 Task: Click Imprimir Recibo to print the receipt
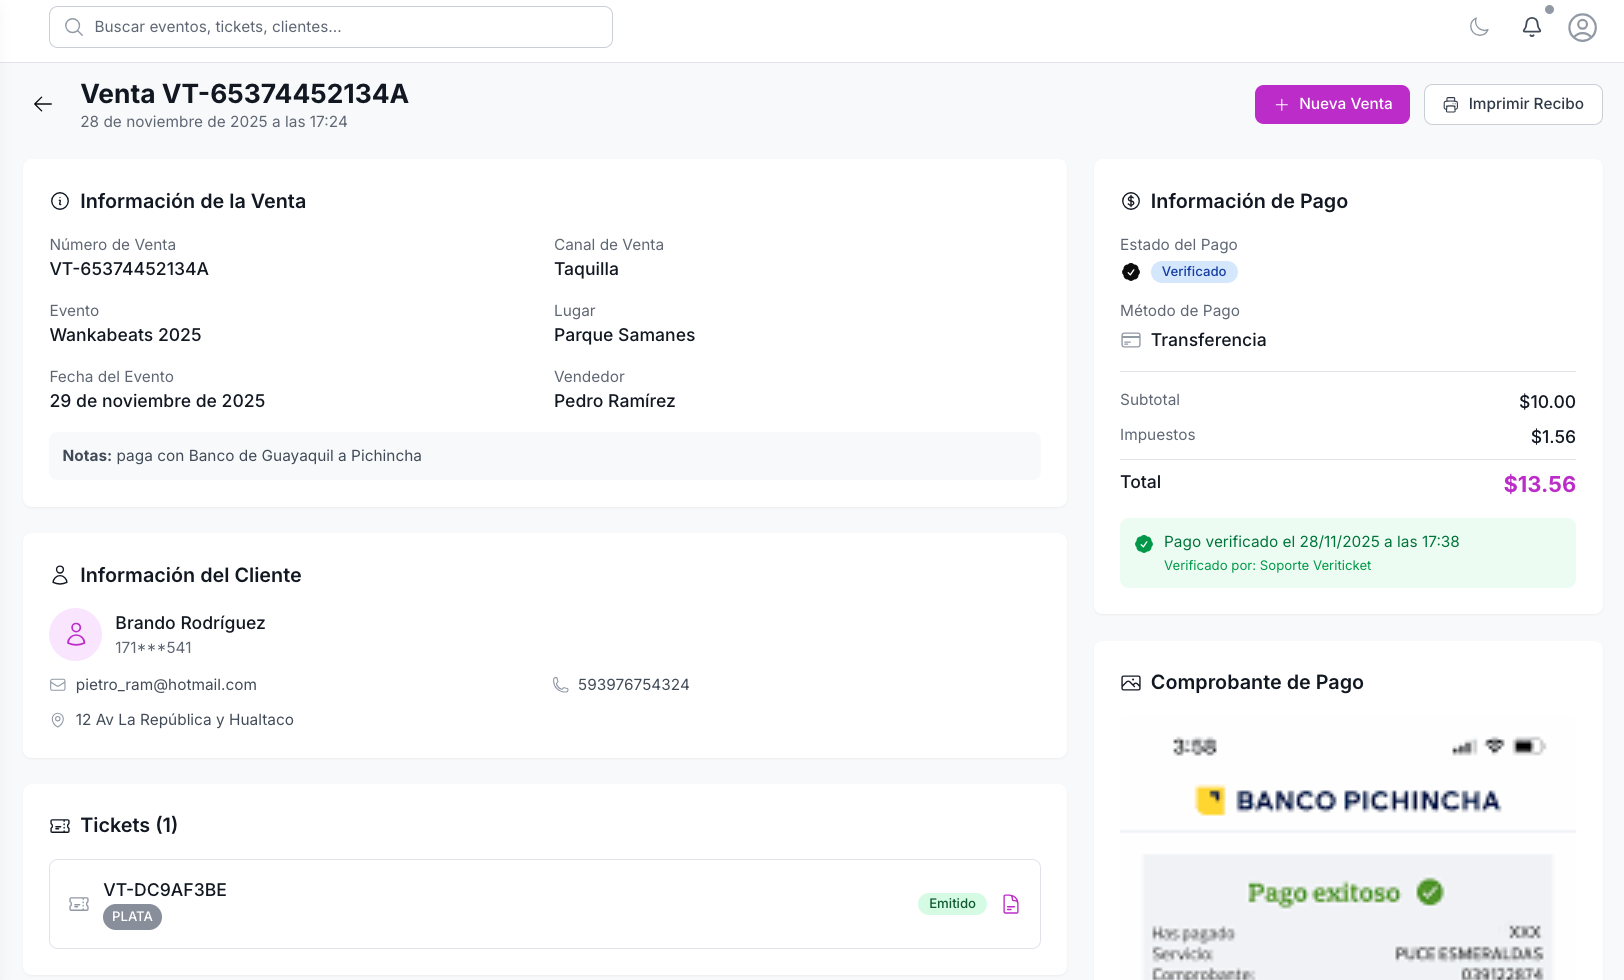(1513, 104)
